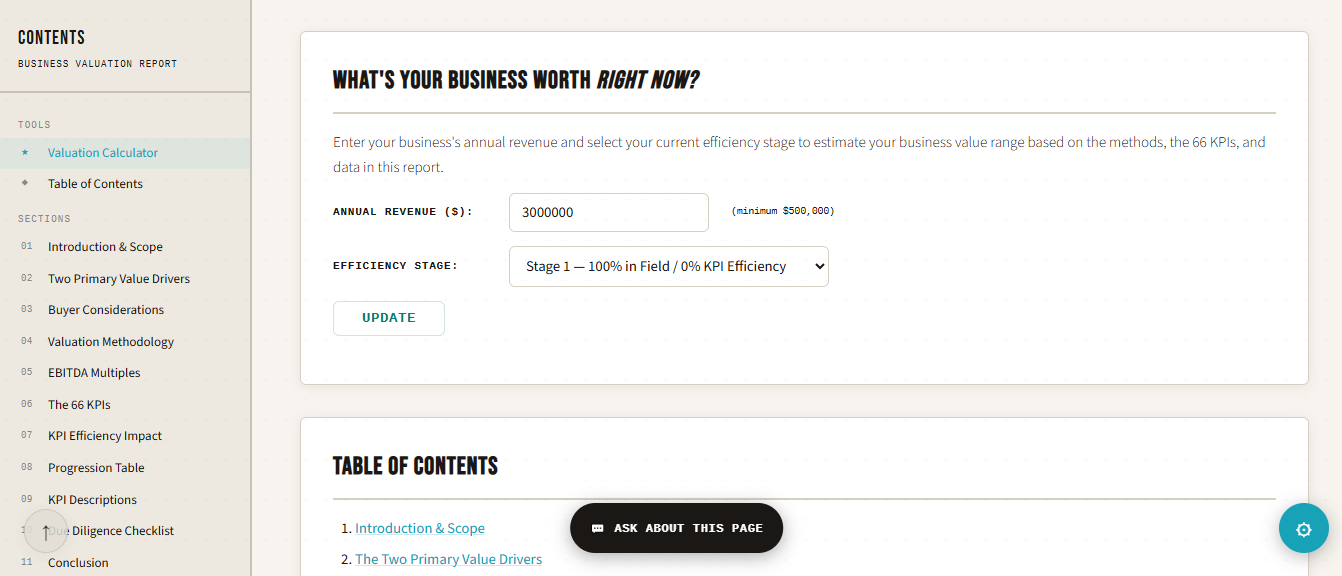1342x576 pixels.
Task: Select Progression Table in sidebar
Action: pos(96,468)
